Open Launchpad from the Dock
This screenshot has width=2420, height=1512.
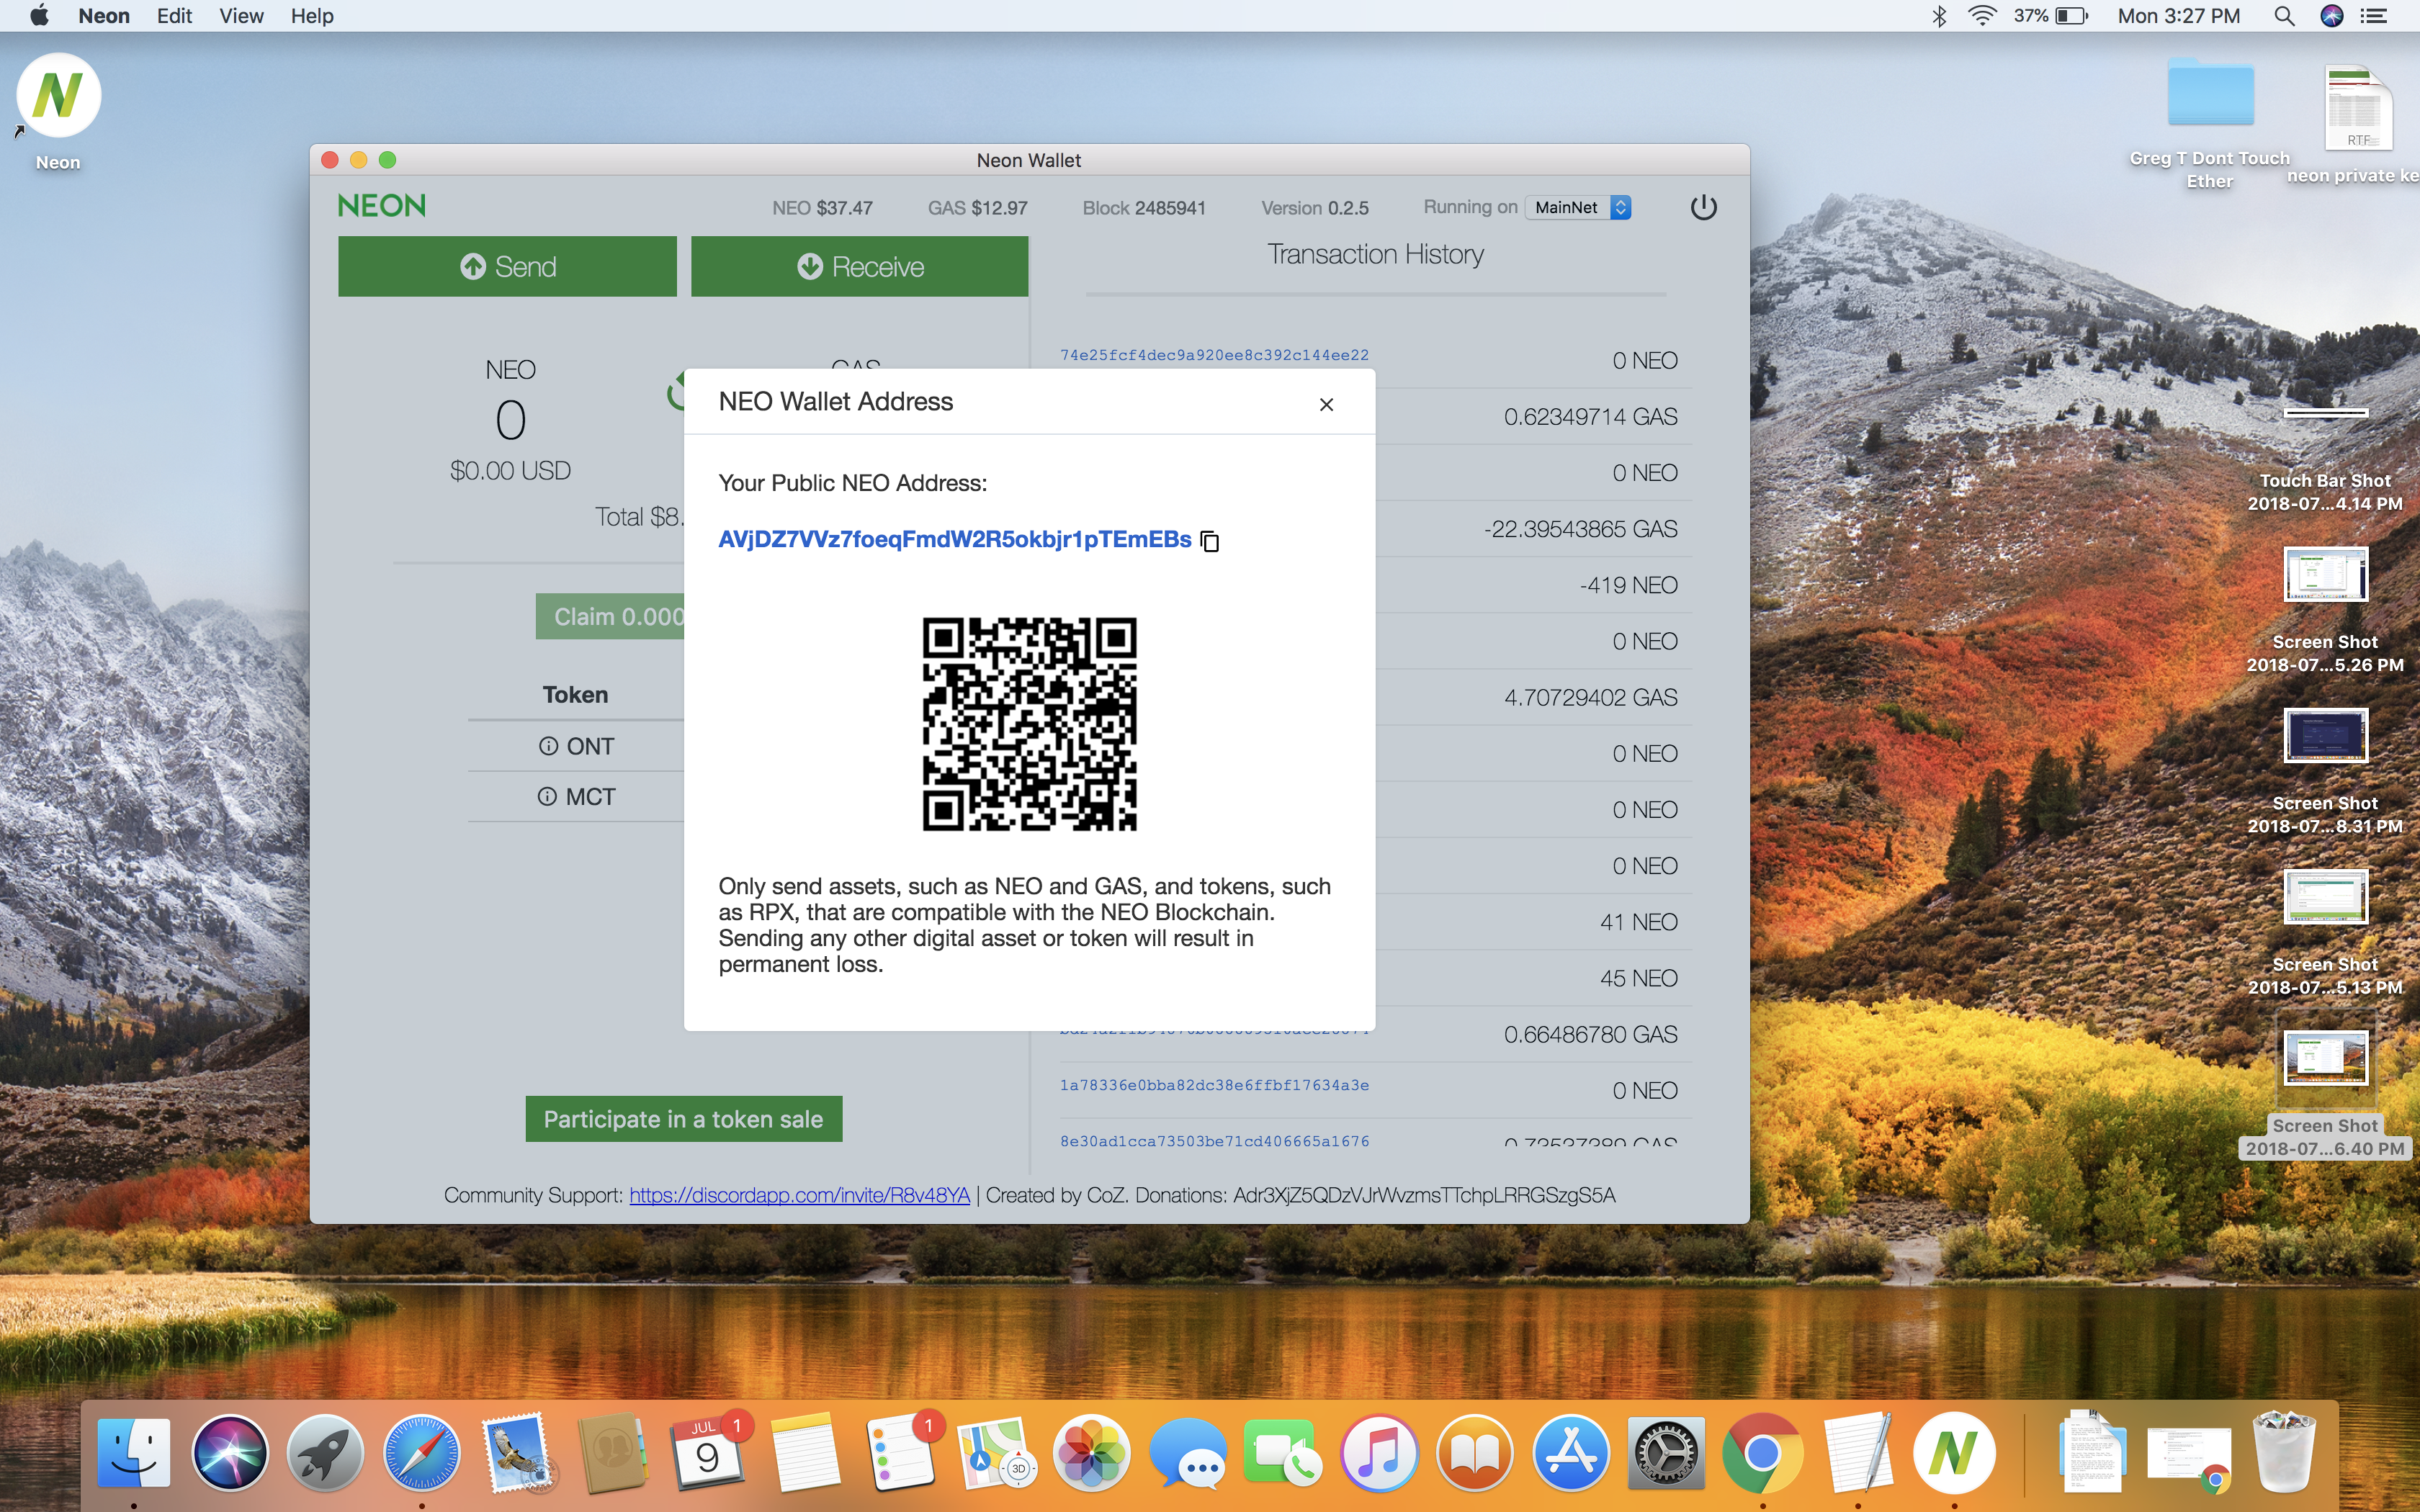point(325,1453)
